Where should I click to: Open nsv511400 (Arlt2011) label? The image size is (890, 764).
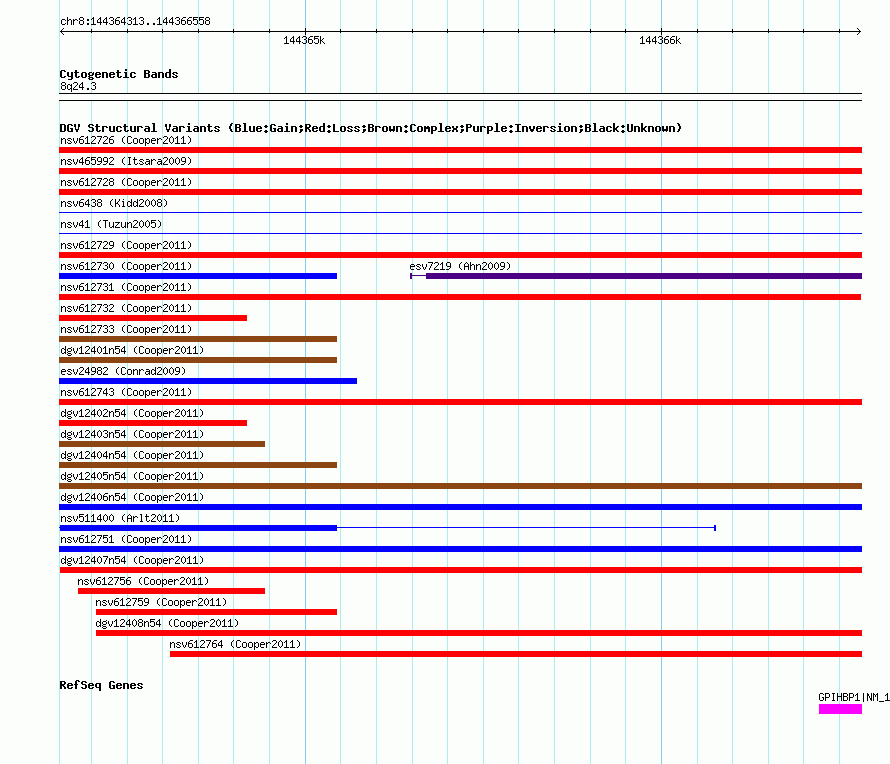(120, 518)
